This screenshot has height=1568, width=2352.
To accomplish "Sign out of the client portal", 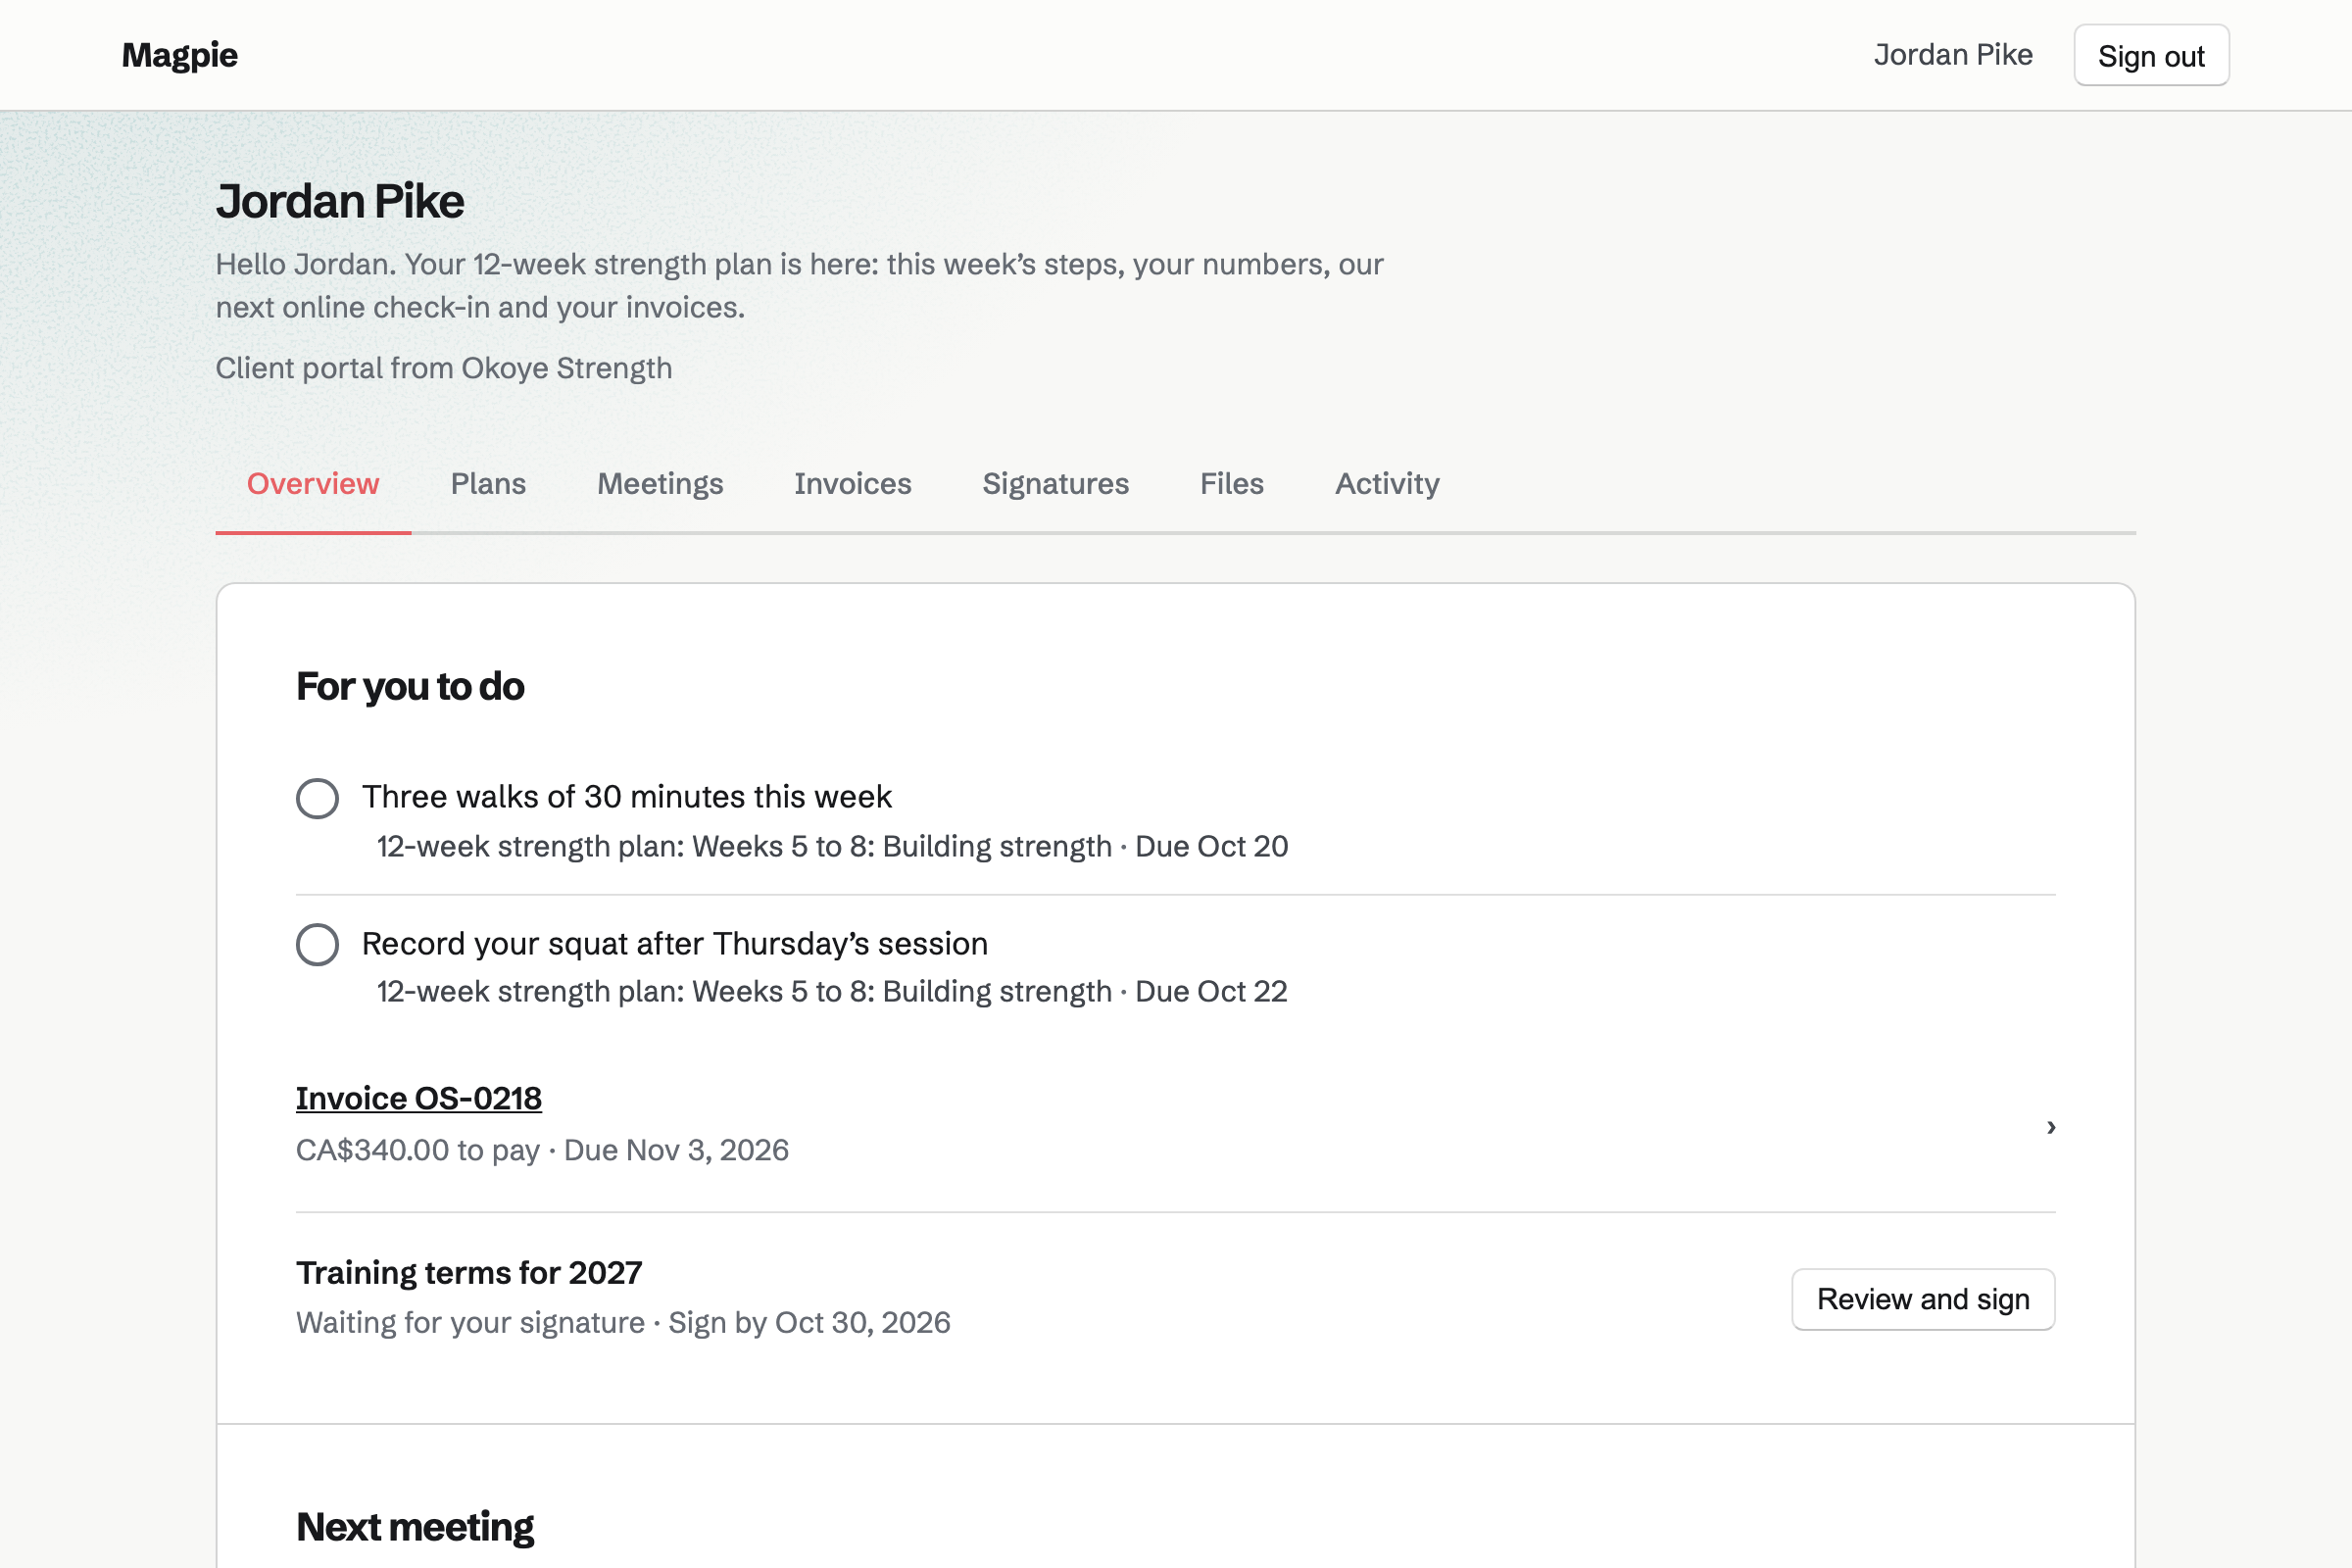I will (x=2151, y=56).
